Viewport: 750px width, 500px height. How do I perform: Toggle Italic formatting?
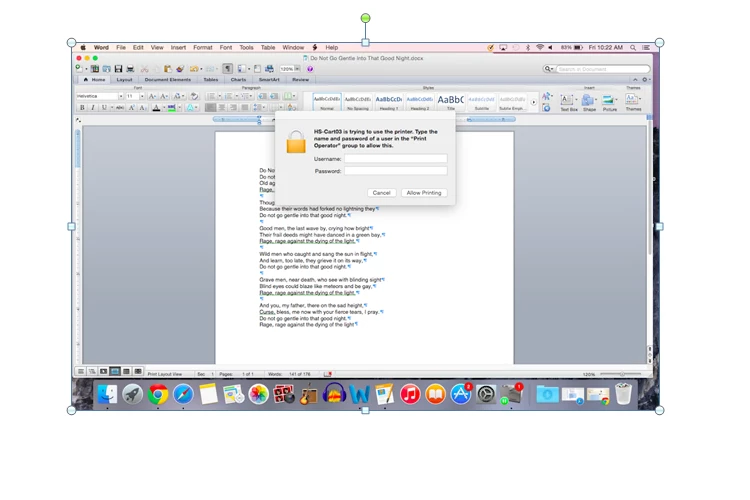[93, 108]
